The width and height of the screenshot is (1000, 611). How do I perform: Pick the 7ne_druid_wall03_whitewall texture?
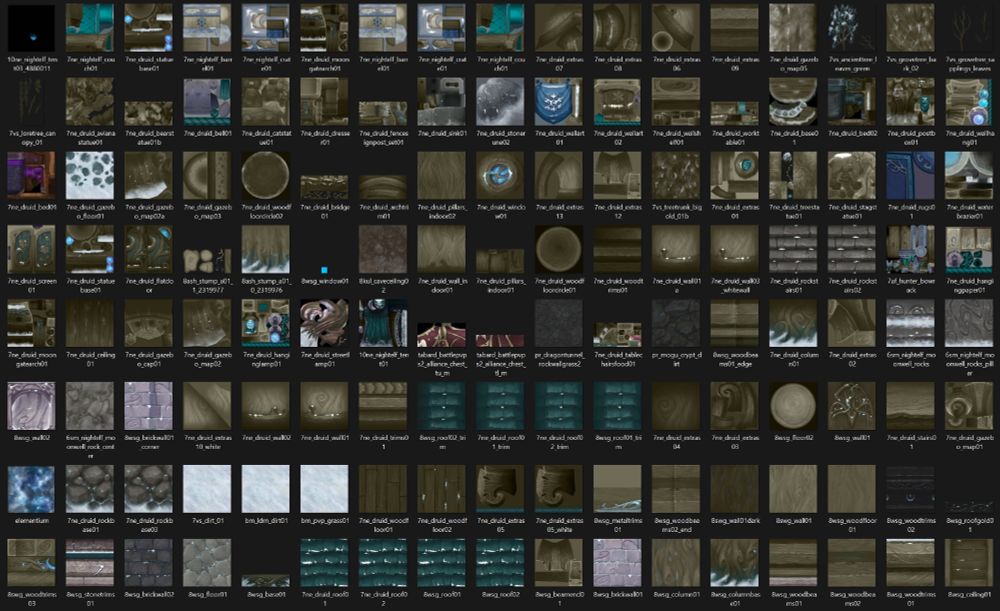(x=735, y=250)
